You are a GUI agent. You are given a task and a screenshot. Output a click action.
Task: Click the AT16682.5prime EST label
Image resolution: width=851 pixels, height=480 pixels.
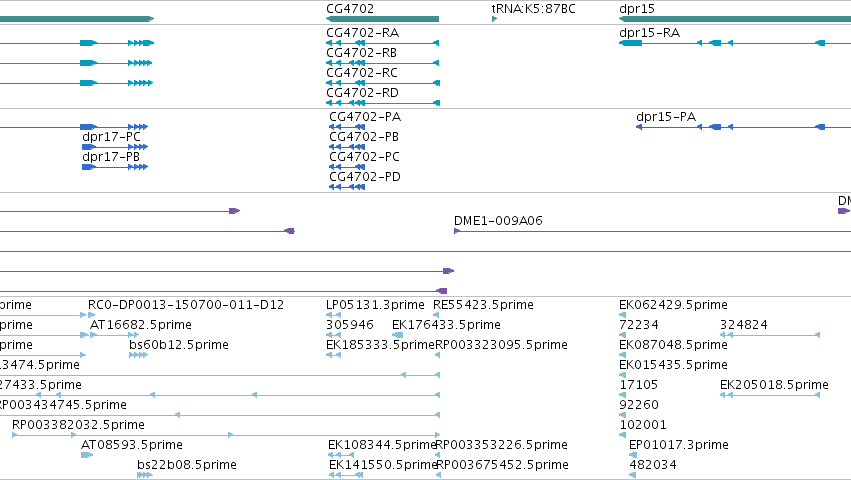[141, 325]
